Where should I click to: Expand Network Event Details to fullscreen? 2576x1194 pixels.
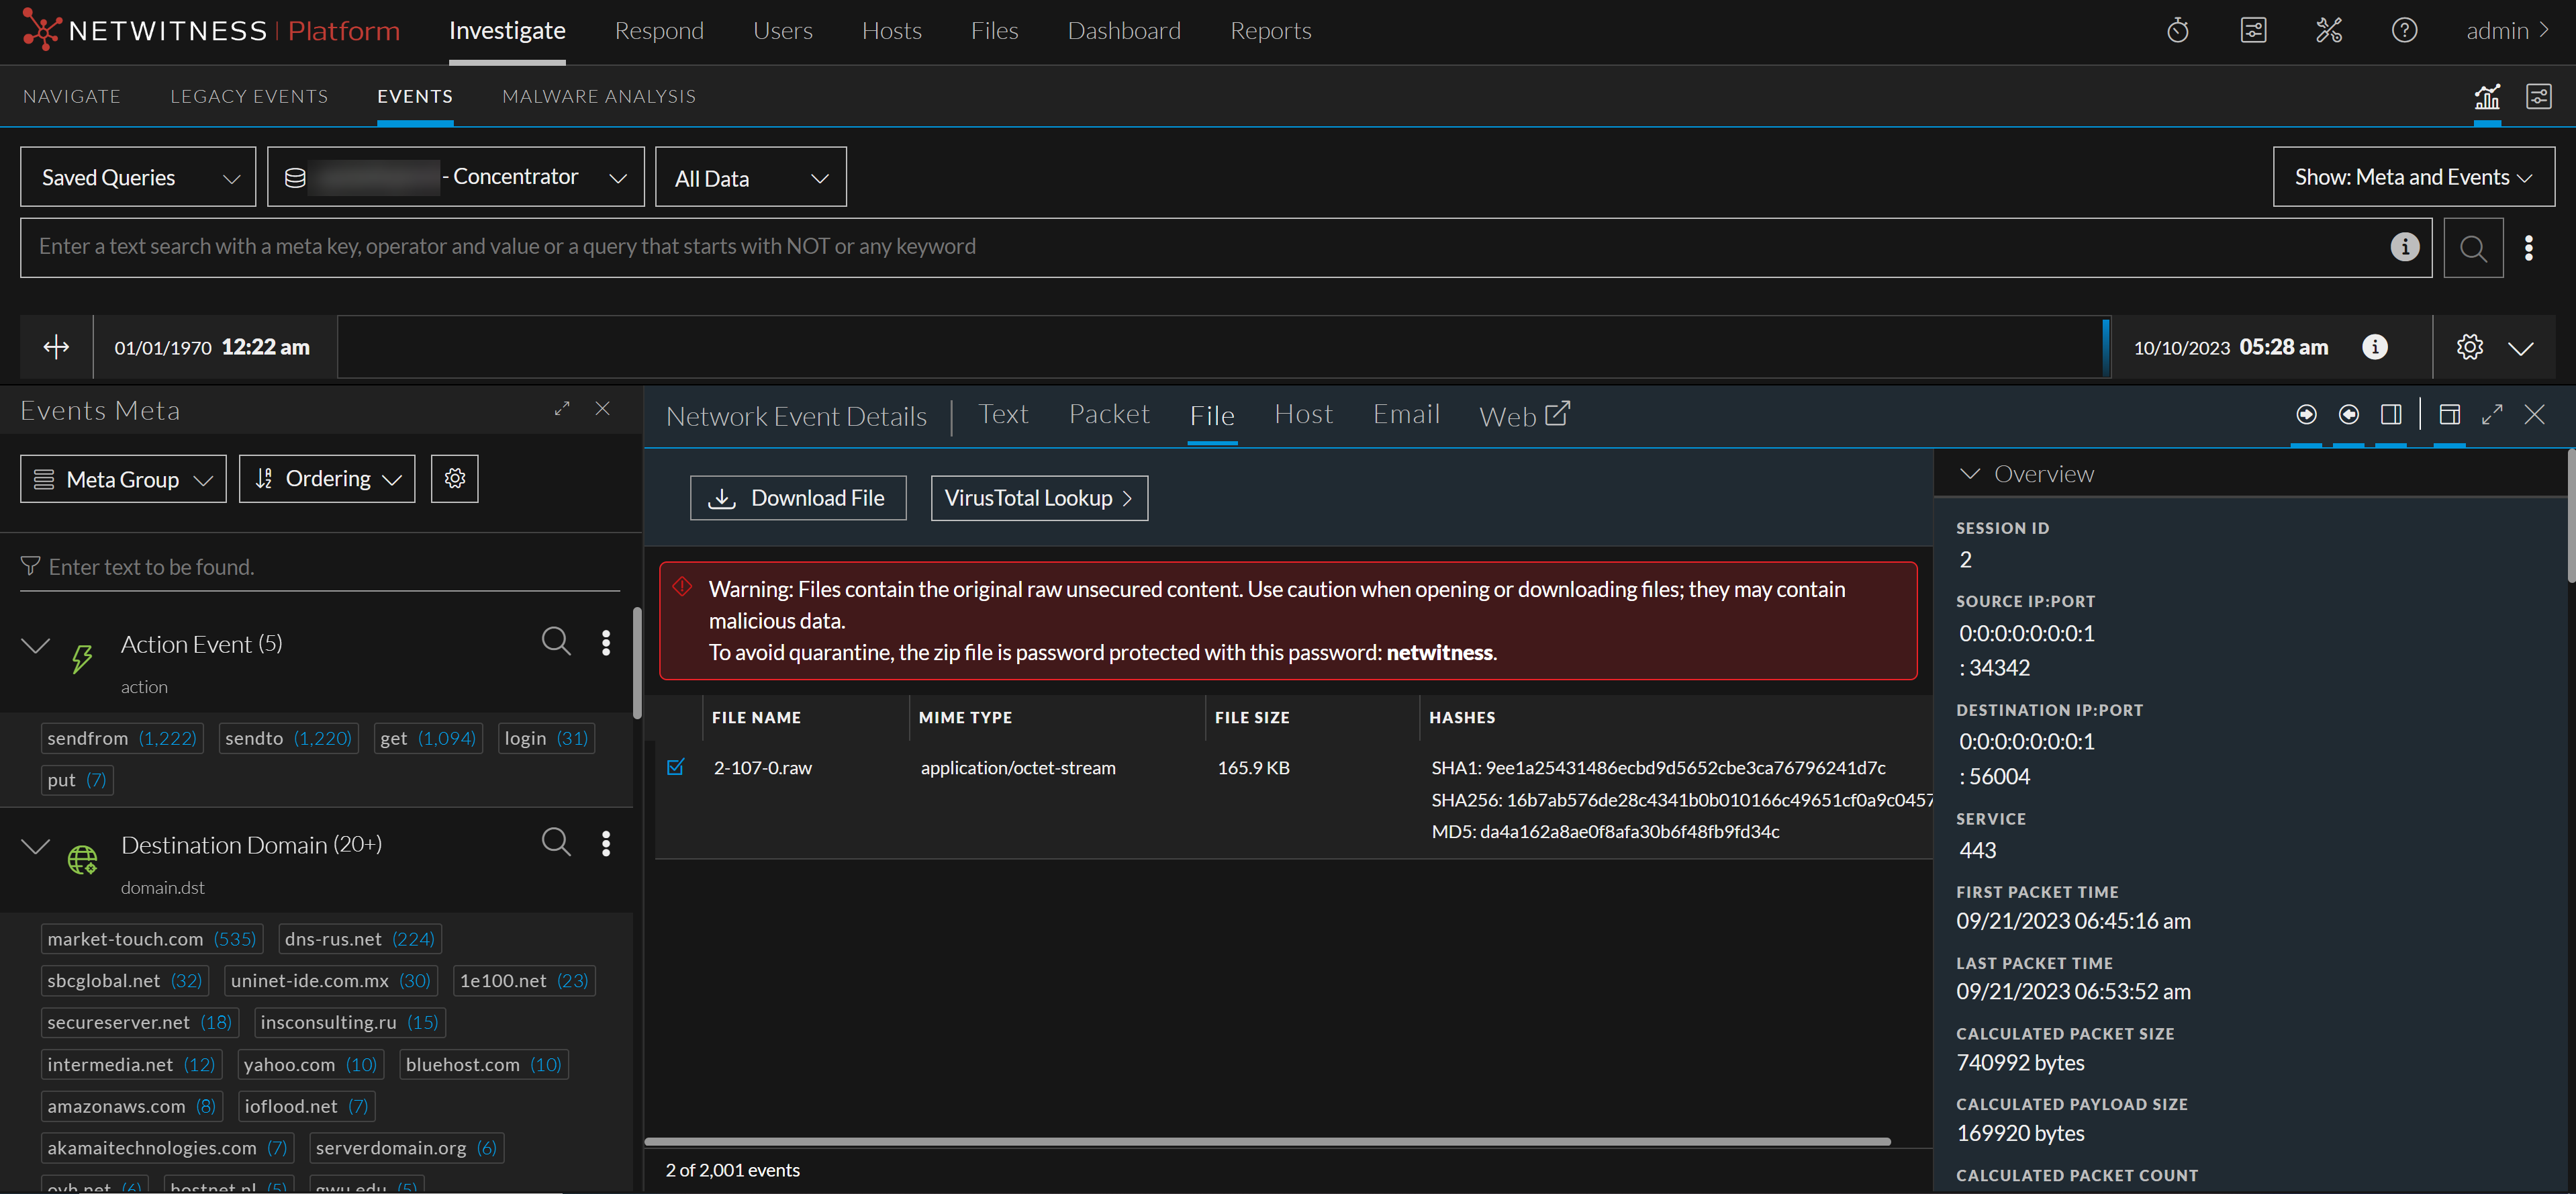pos(2492,413)
